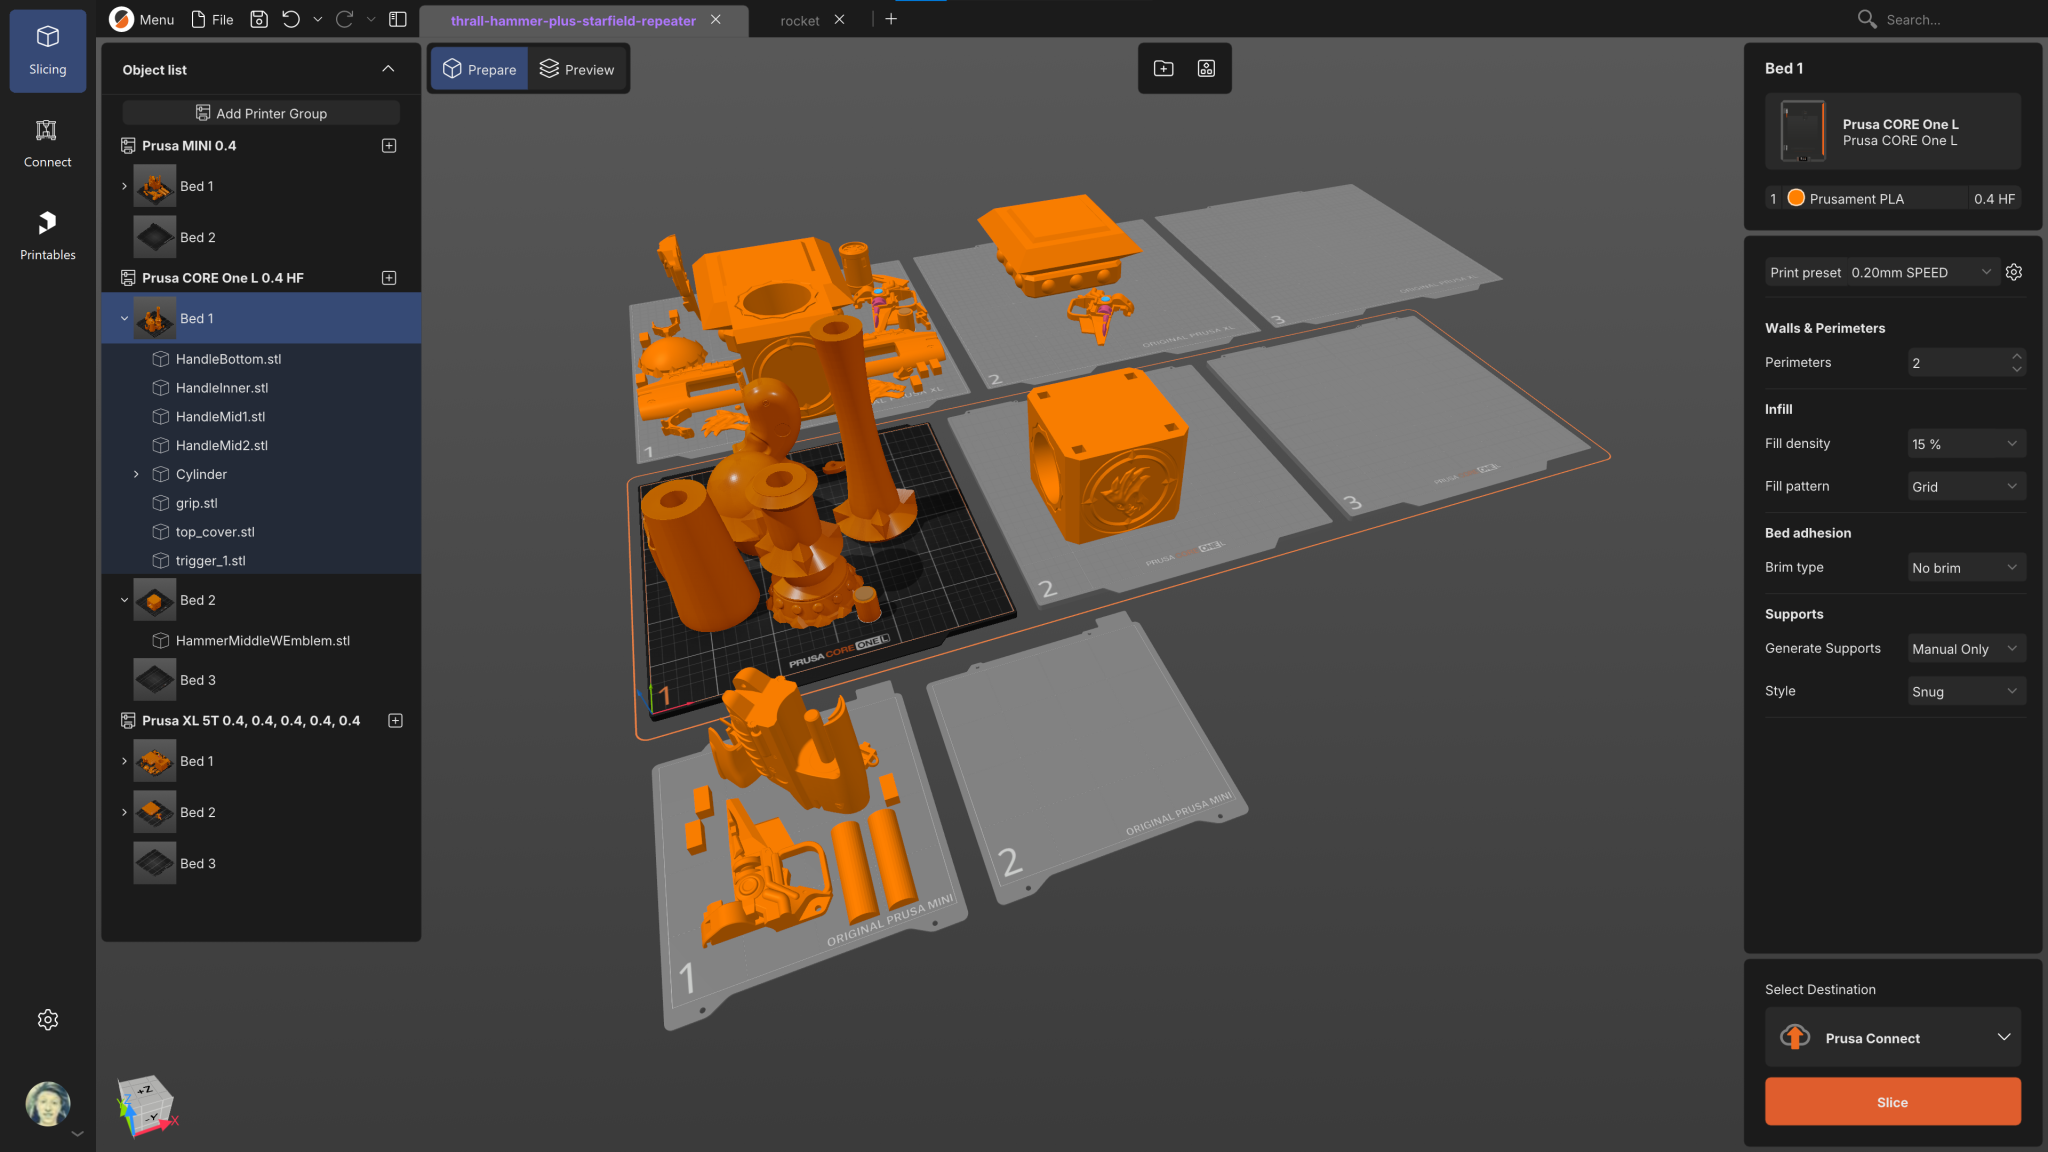Open the Printables sidebar section
Viewport: 2048px width, 1152px height.
[47, 236]
